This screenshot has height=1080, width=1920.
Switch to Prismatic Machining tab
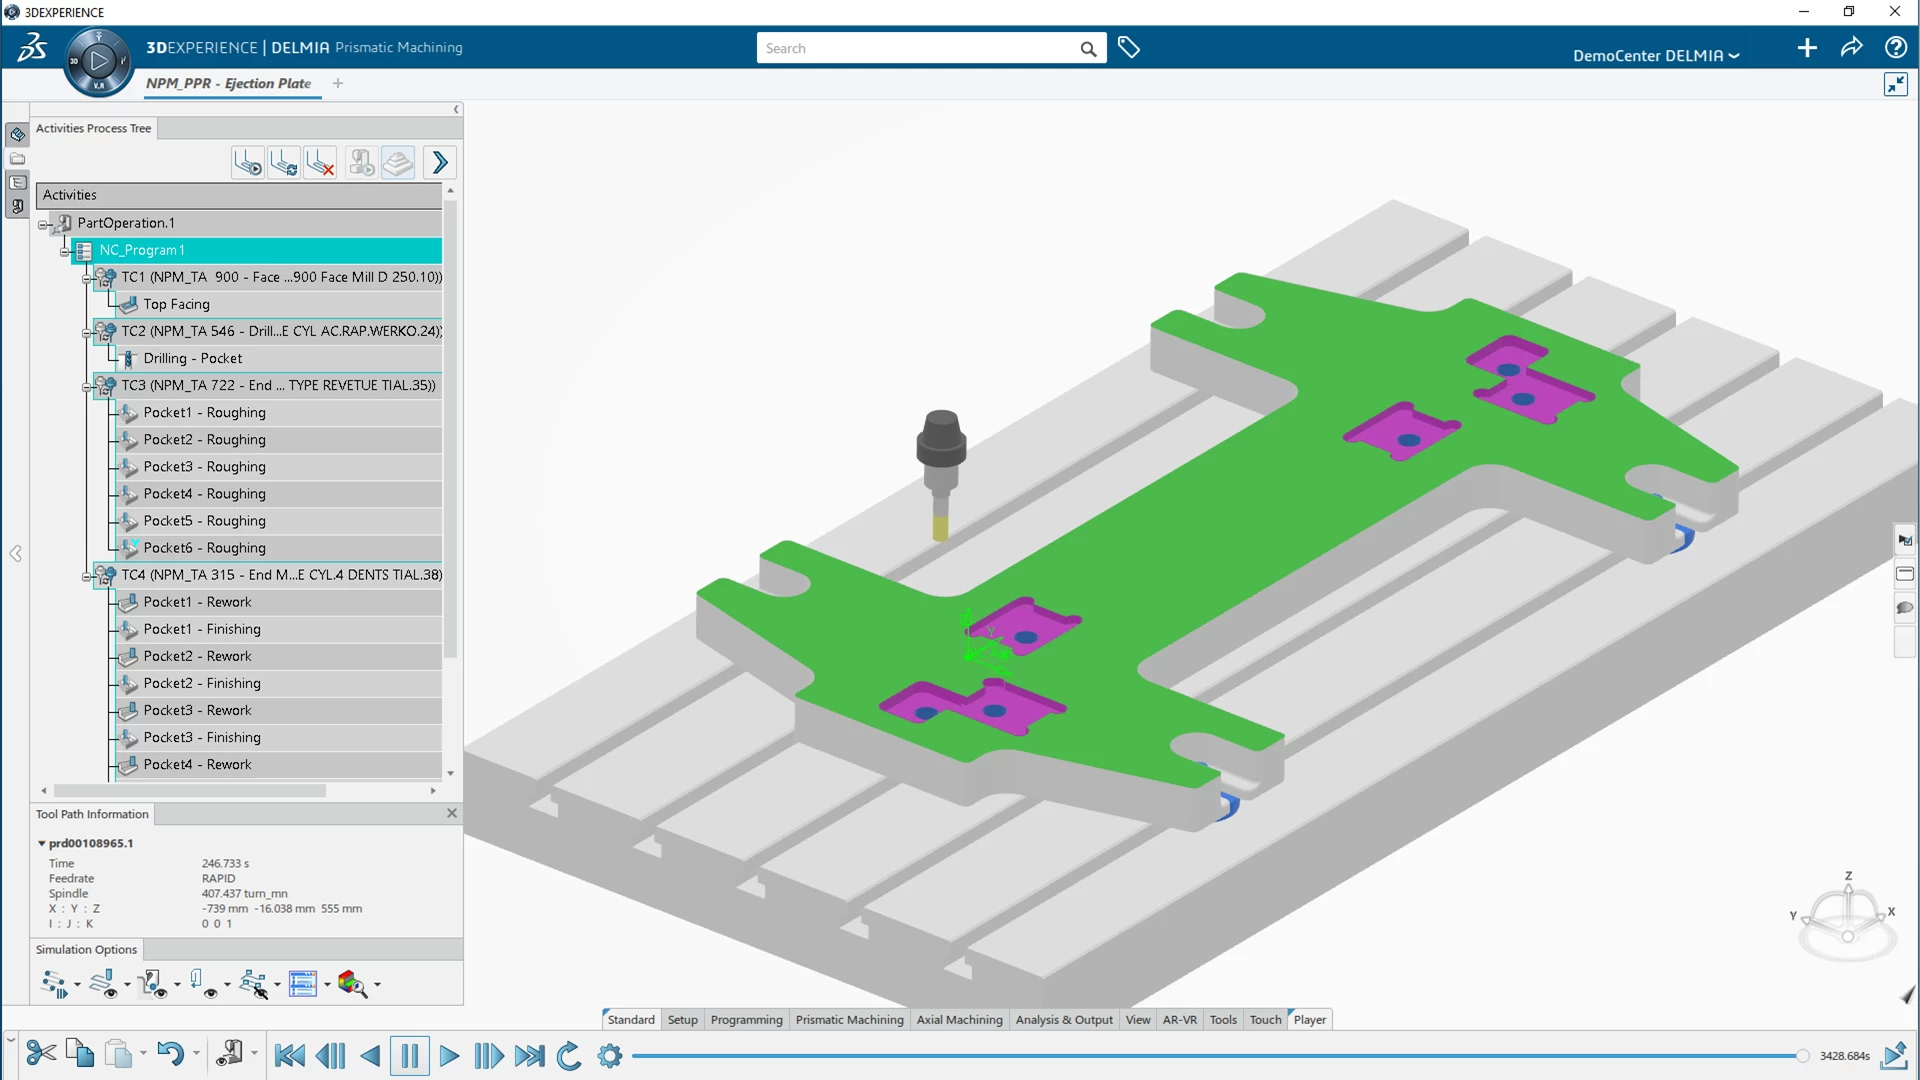tap(849, 1020)
